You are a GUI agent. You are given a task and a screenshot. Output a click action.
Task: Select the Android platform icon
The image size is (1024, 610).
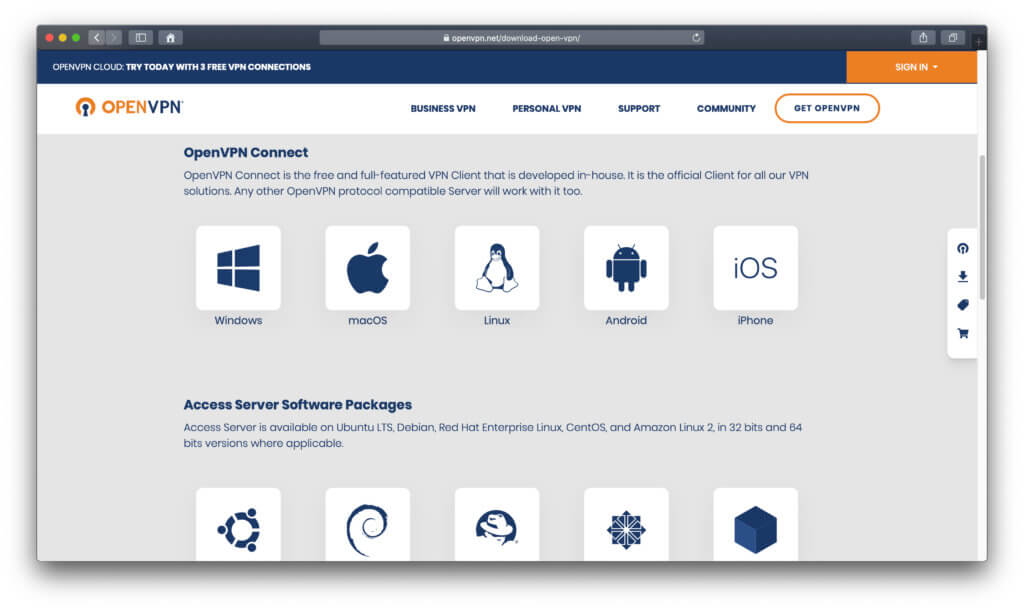click(626, 267)
